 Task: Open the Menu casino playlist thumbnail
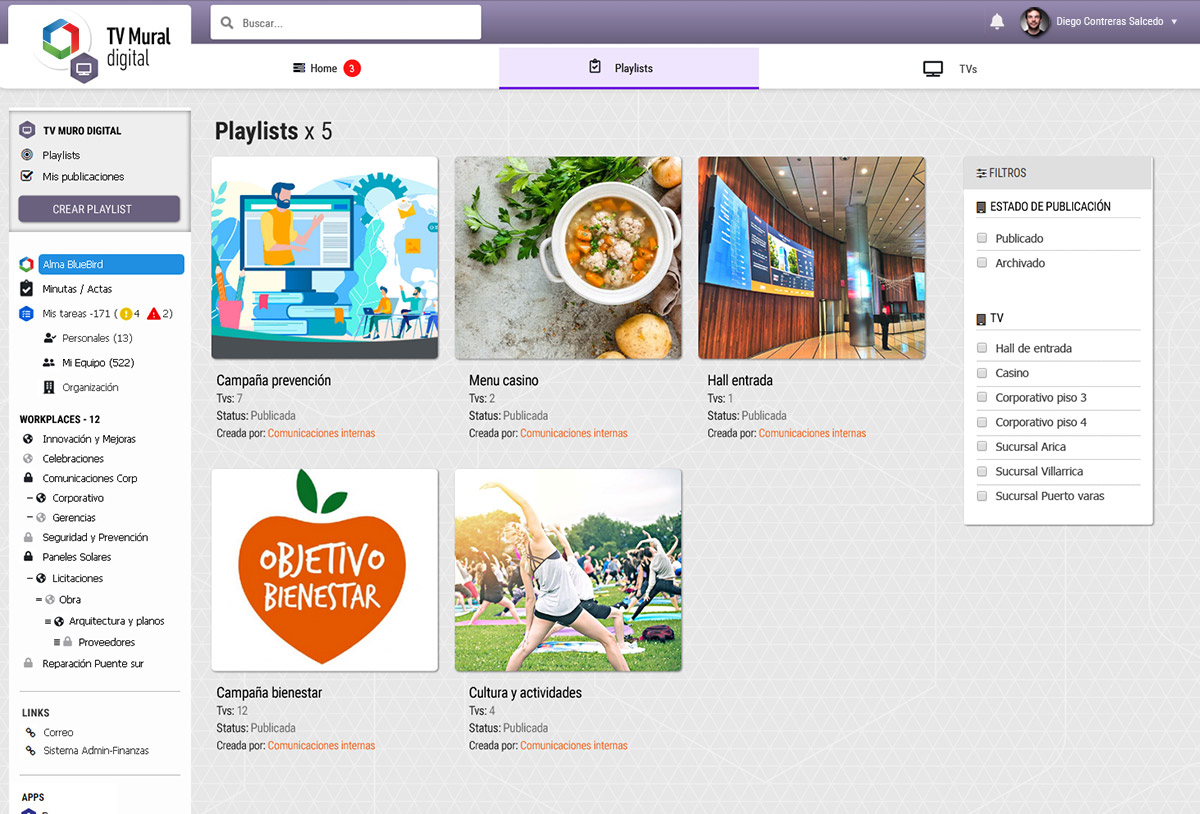(x=568, y=258)
